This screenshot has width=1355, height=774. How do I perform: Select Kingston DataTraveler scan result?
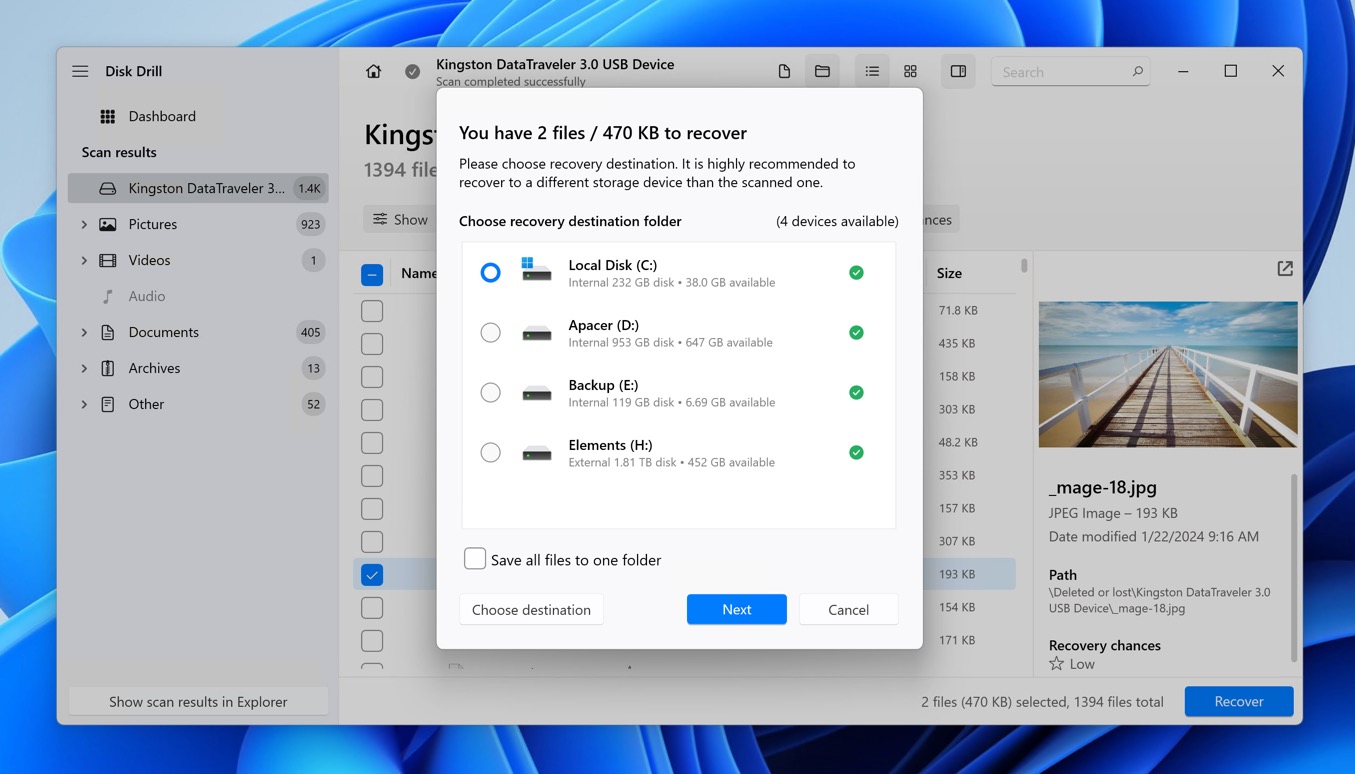point(198,188)
